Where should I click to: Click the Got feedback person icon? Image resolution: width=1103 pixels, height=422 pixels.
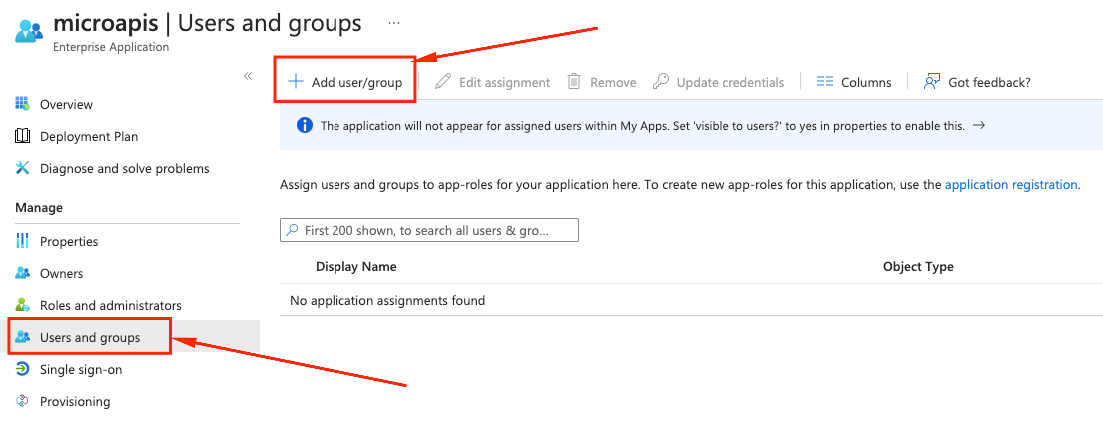(932, 82)
